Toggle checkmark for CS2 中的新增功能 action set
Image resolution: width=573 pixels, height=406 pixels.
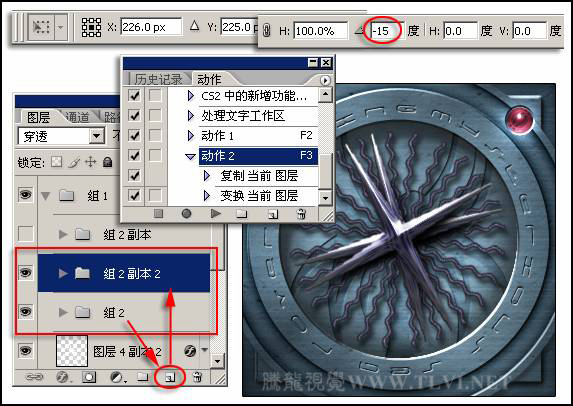pos(134,96)
